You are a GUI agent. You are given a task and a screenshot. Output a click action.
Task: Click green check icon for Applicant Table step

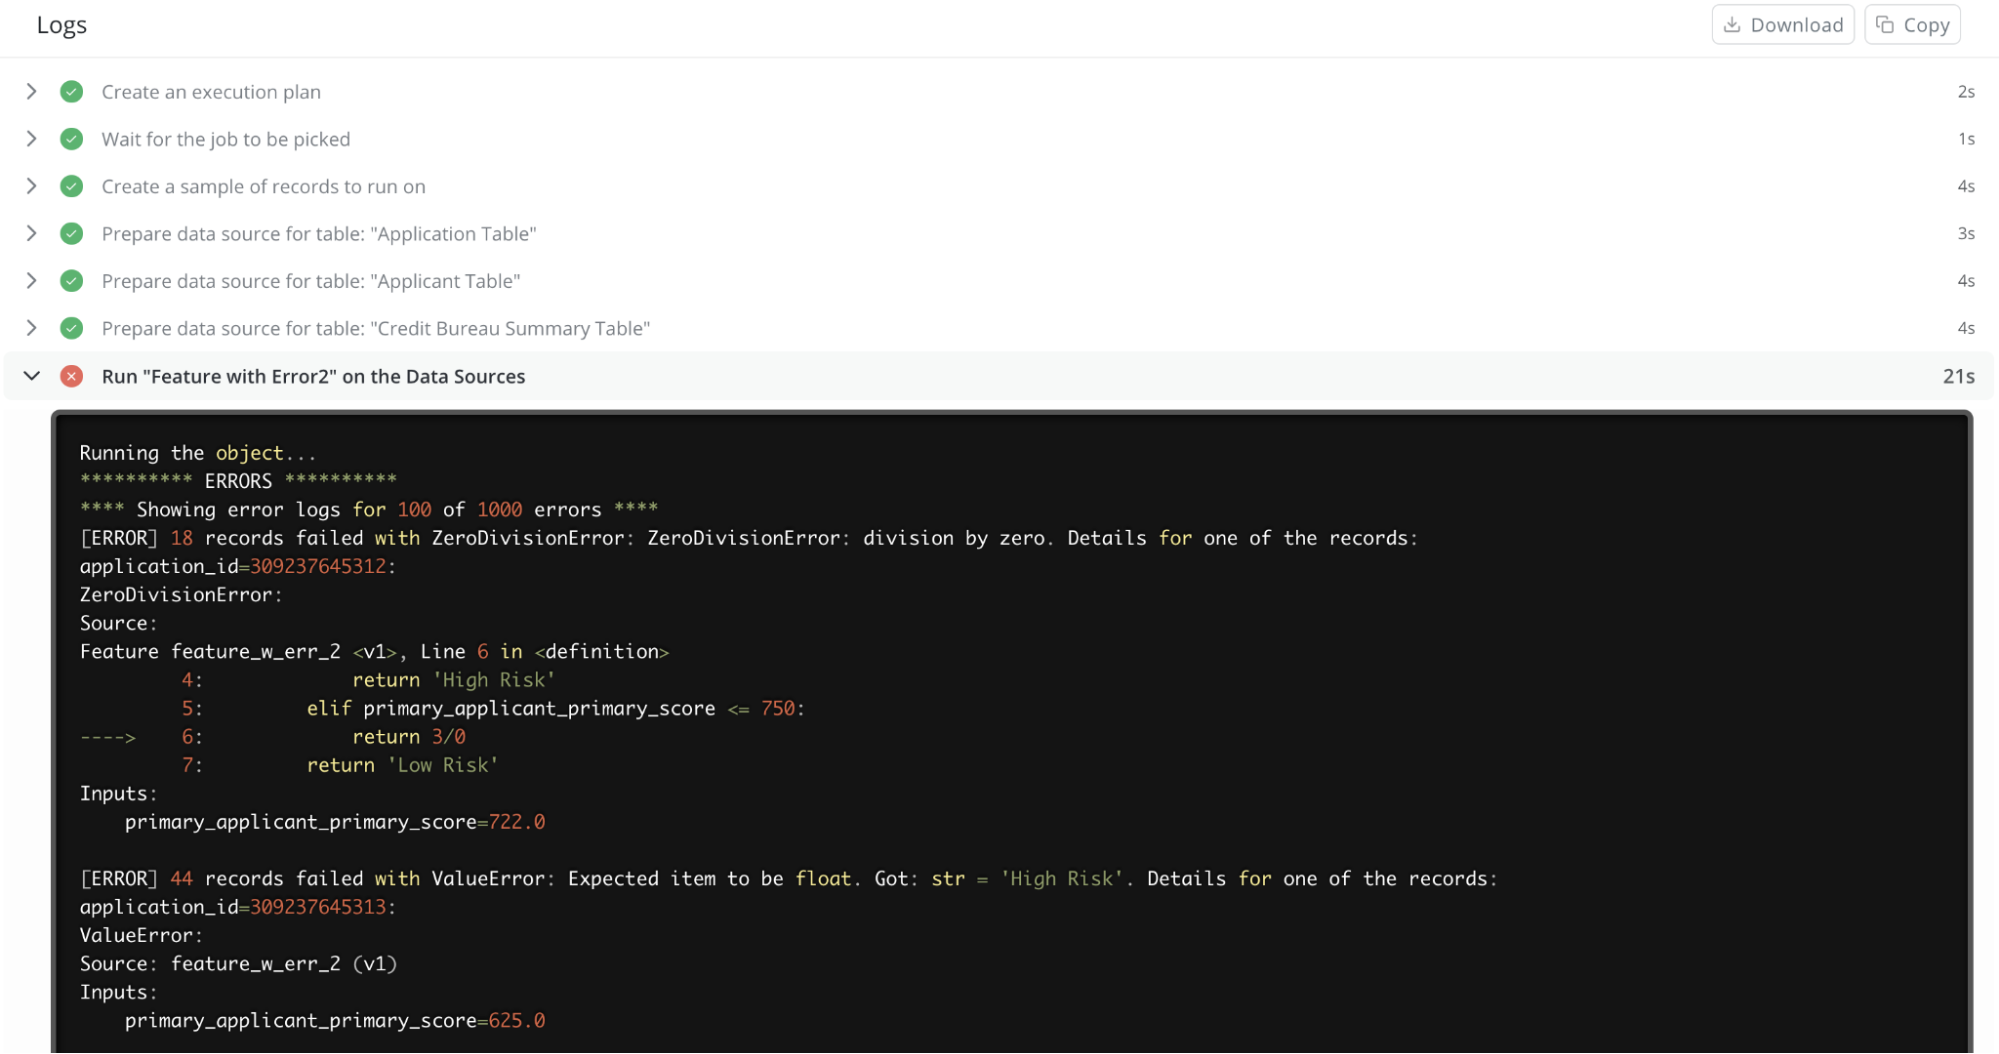click(x=71, y=281)
